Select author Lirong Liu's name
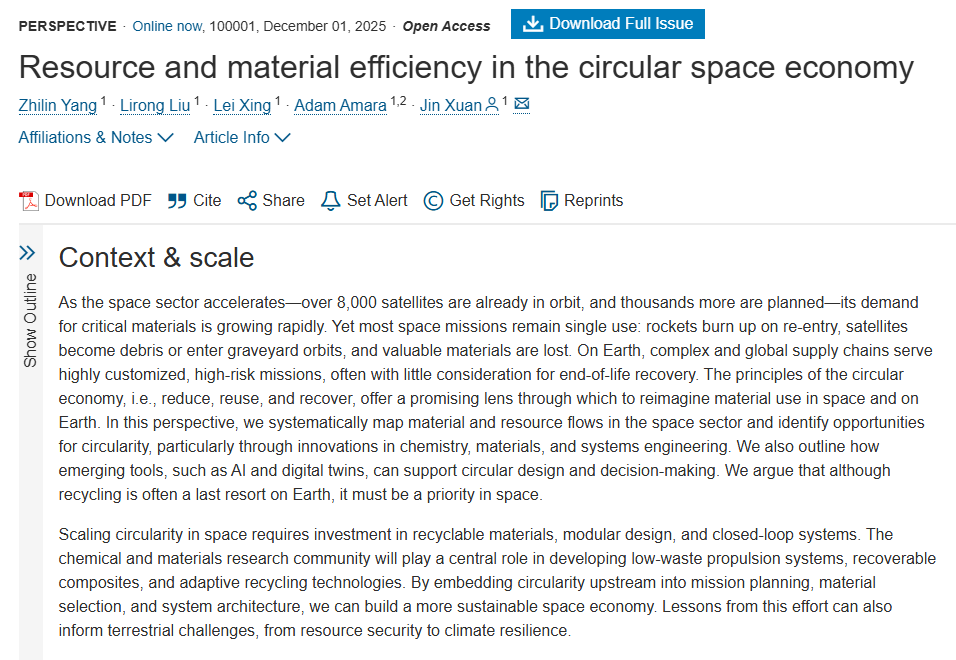 (x=155, y=105)
